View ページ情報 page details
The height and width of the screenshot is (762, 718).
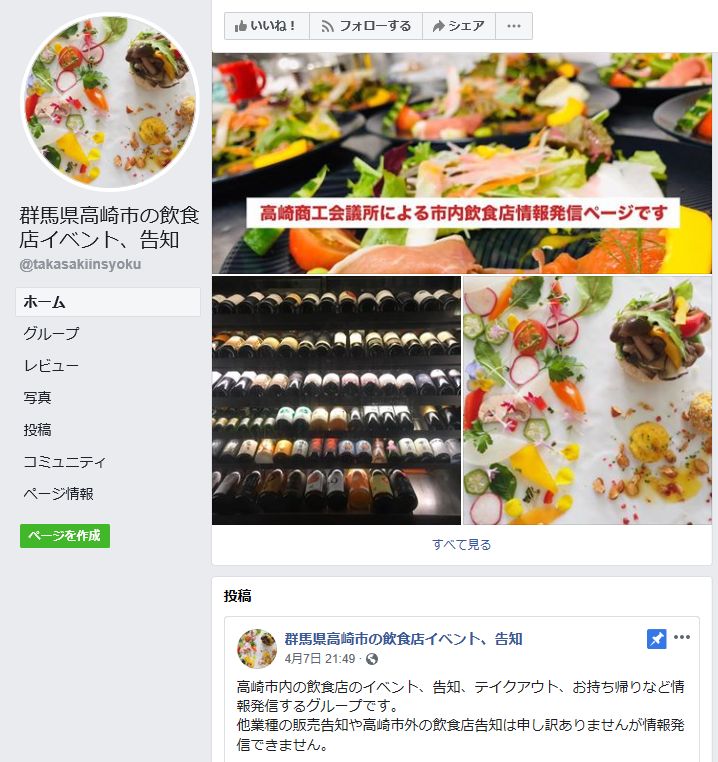click(58, 494)
